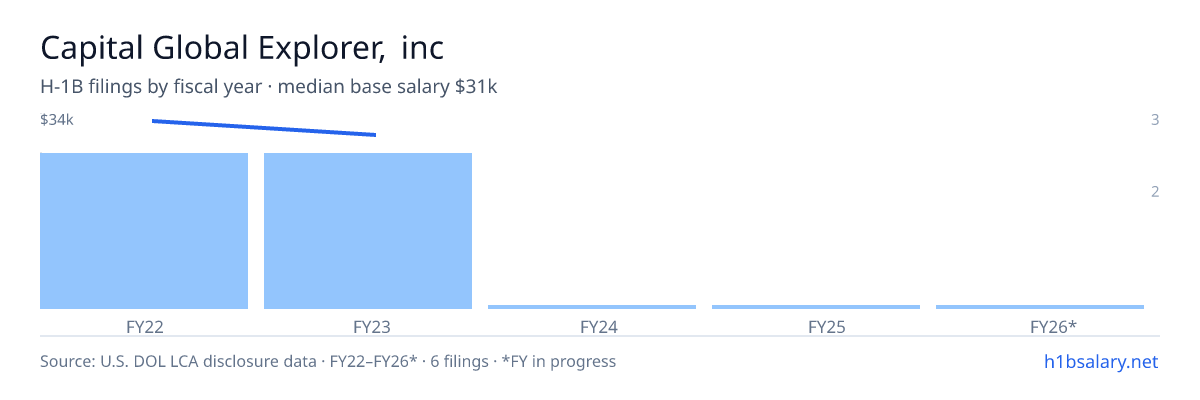Viewport: 1200px width, 400px height.
Task: Click the $34k salary axis label
Action: [57, 120]
